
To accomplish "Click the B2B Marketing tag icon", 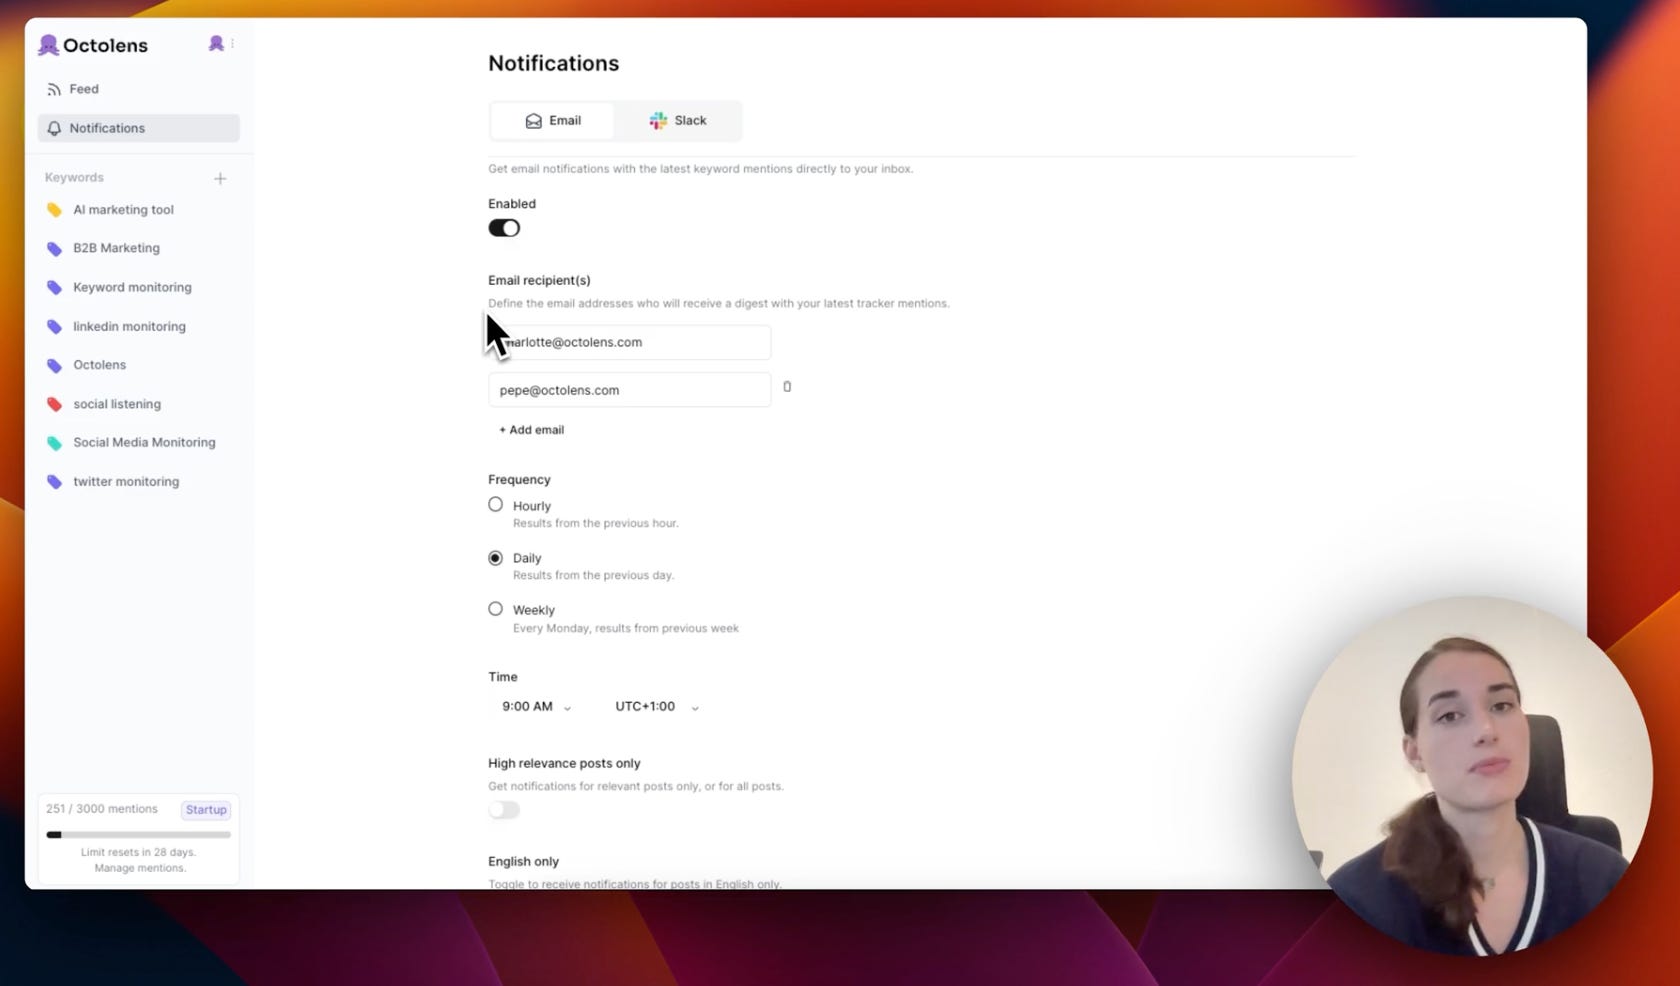I will (55, 248).
